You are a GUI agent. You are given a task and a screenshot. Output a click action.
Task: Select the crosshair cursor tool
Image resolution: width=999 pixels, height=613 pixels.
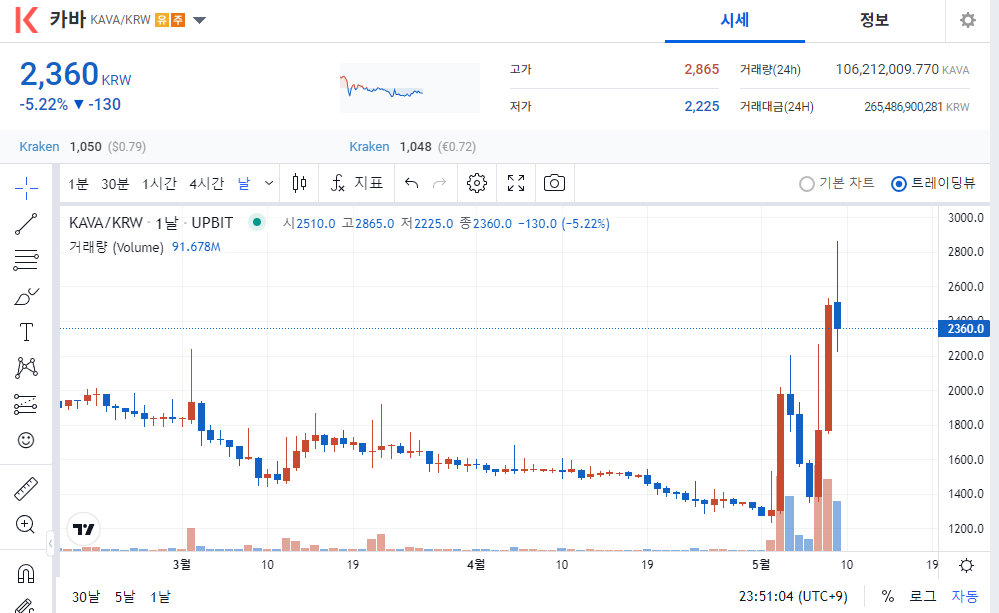pos(26,187)
